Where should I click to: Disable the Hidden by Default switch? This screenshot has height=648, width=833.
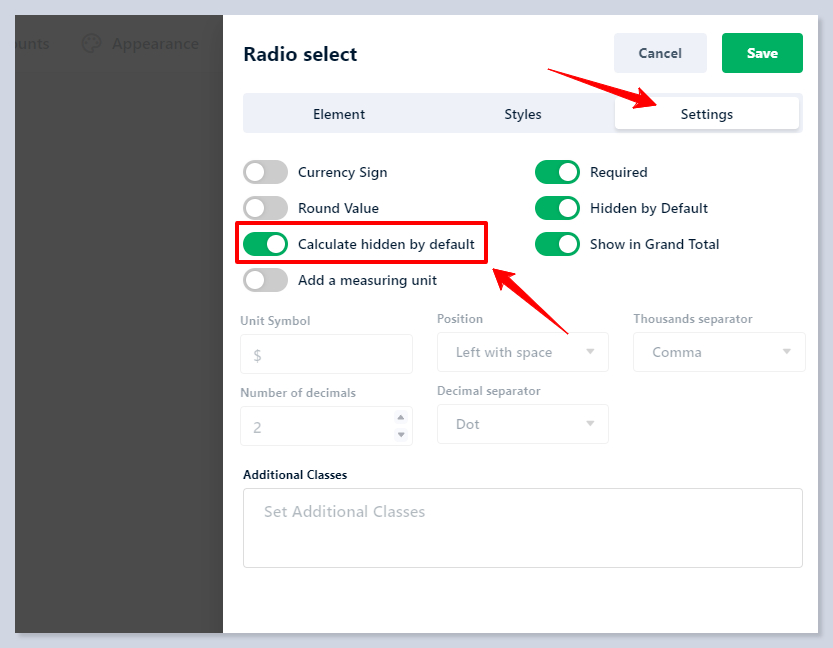coord(557,208)
